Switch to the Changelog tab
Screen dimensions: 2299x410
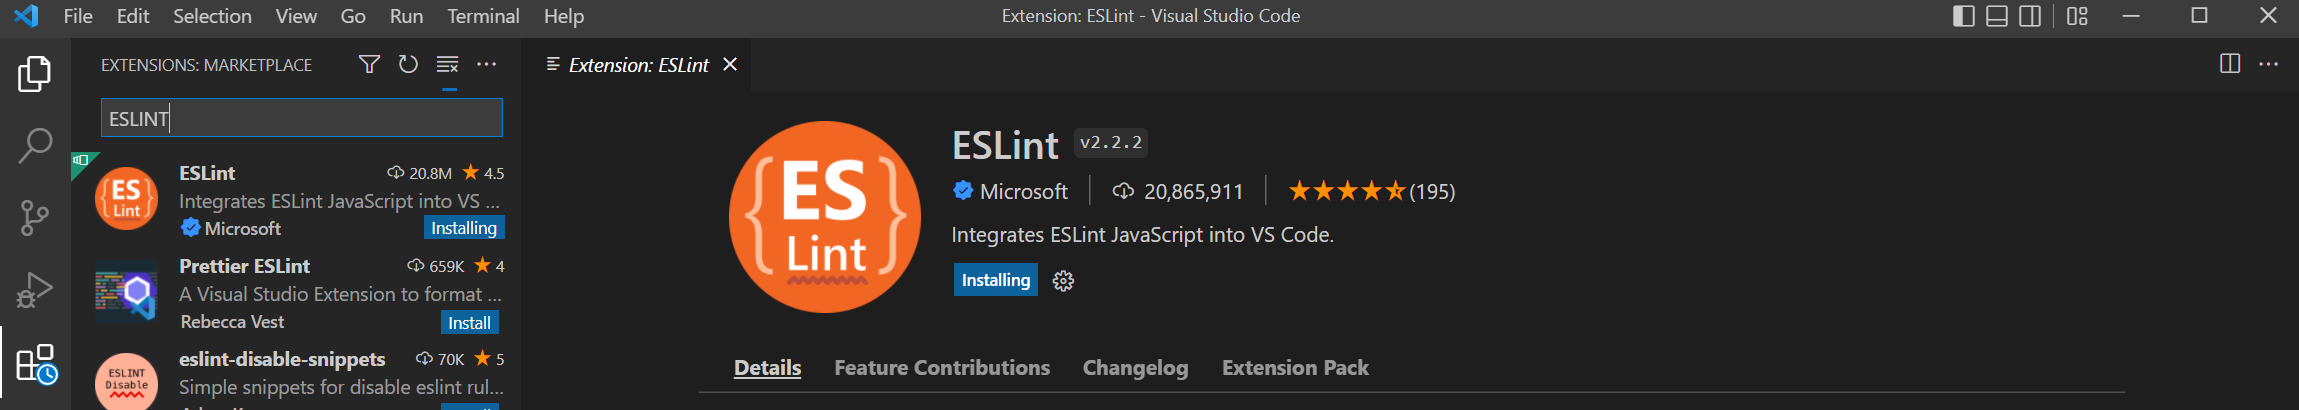point(1135,368)
